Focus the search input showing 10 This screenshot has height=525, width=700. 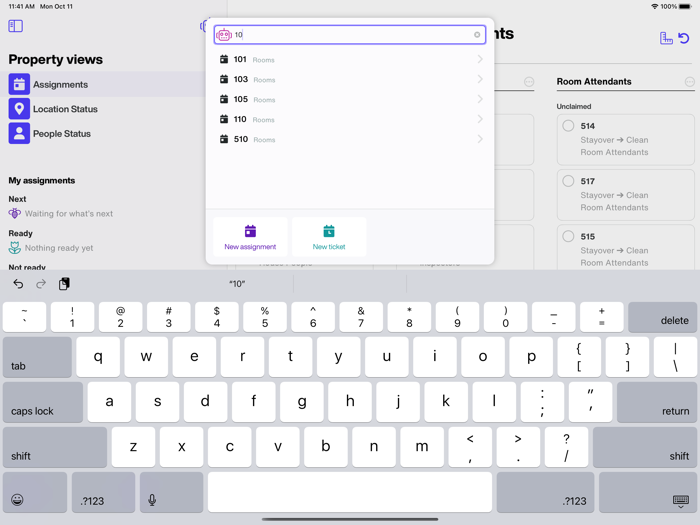click(x=350, y=35)
